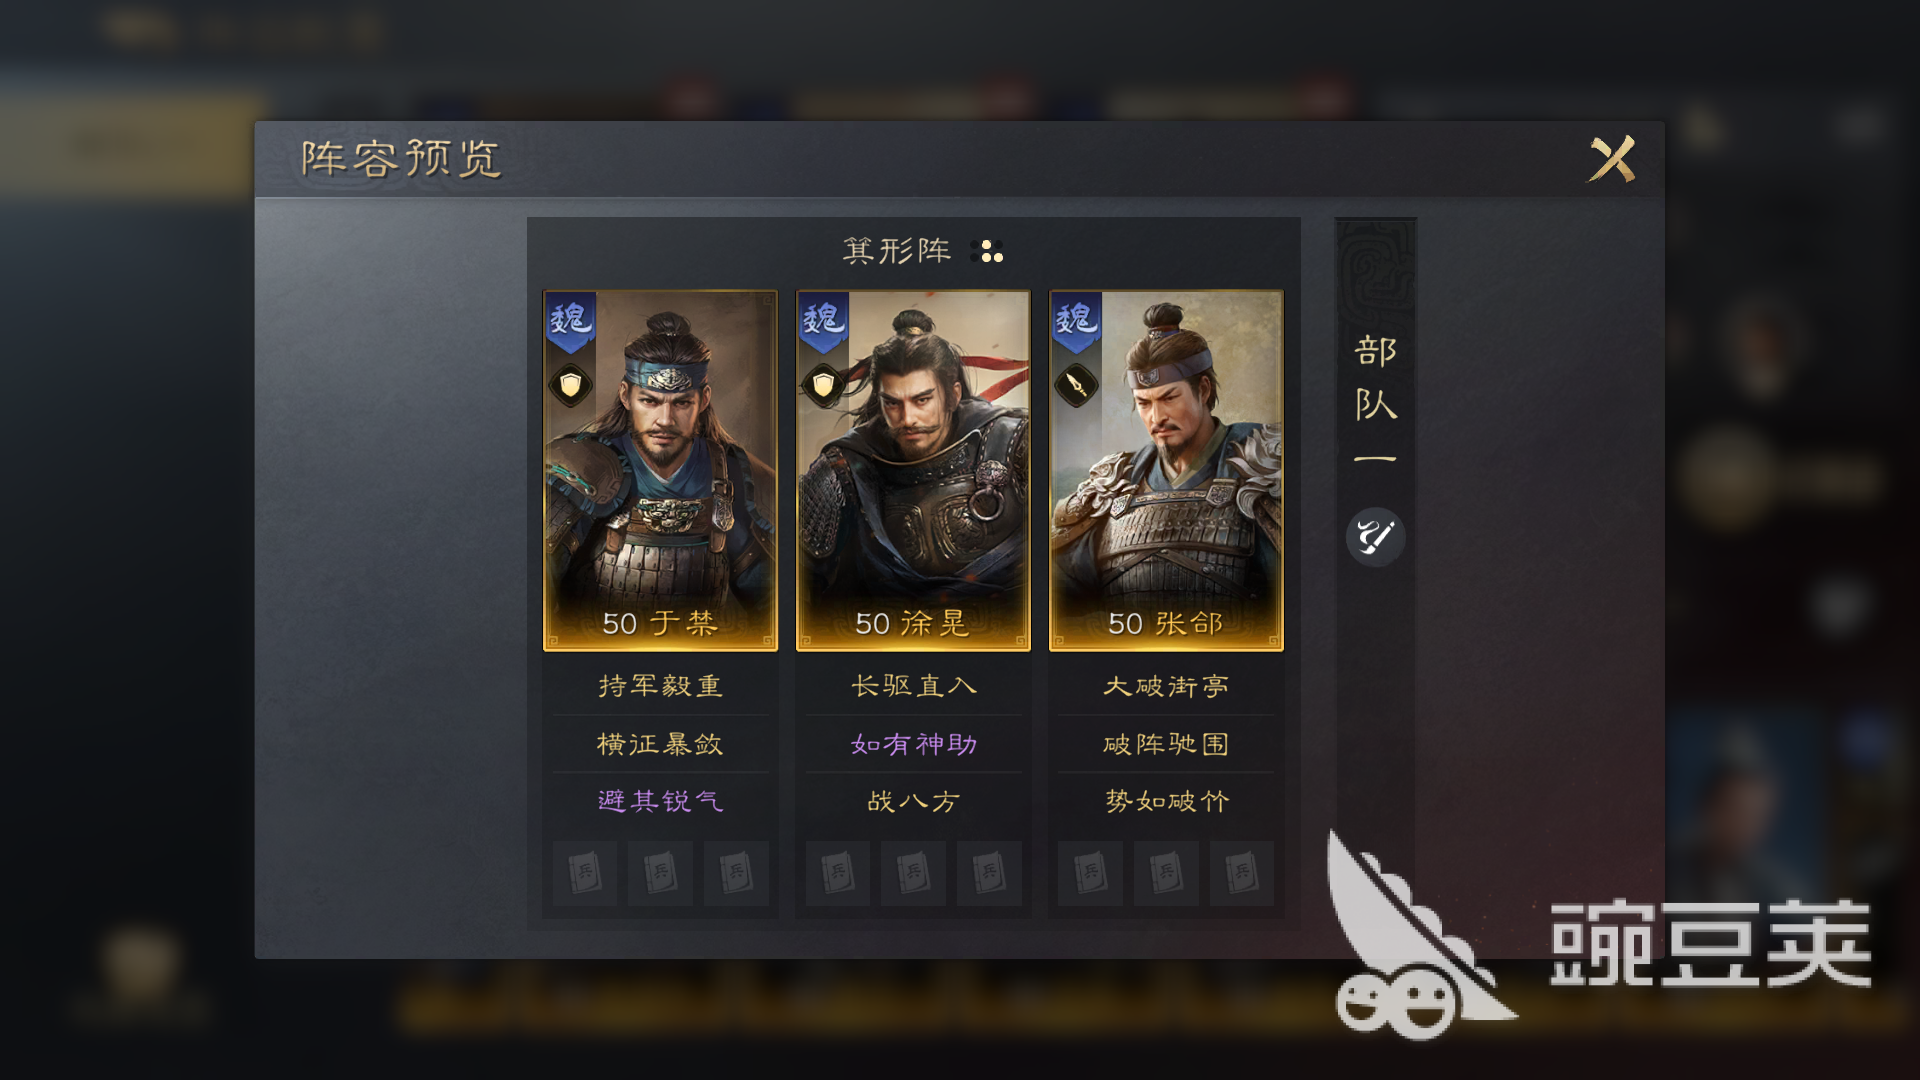Image resolution: width=1920 pixels, height=1080 pixels.
Task: Close the 阵容预览 dialog
Action: [x=1612, y=159]
